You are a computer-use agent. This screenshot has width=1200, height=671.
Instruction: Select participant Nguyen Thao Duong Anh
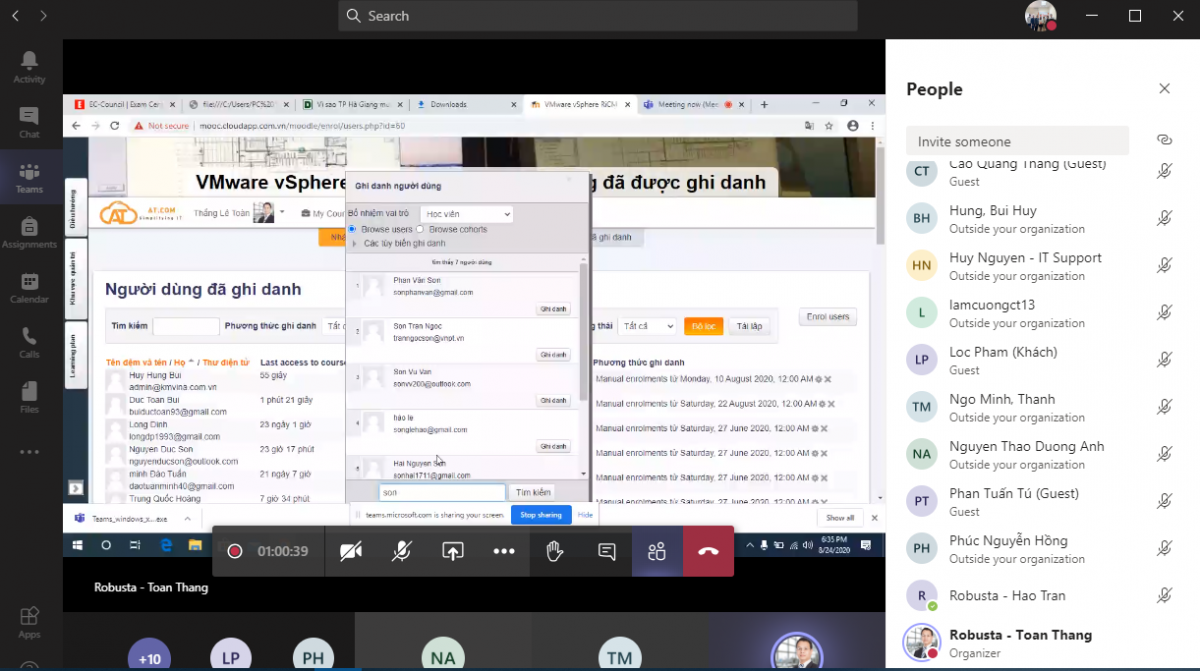pos(1041,454)
